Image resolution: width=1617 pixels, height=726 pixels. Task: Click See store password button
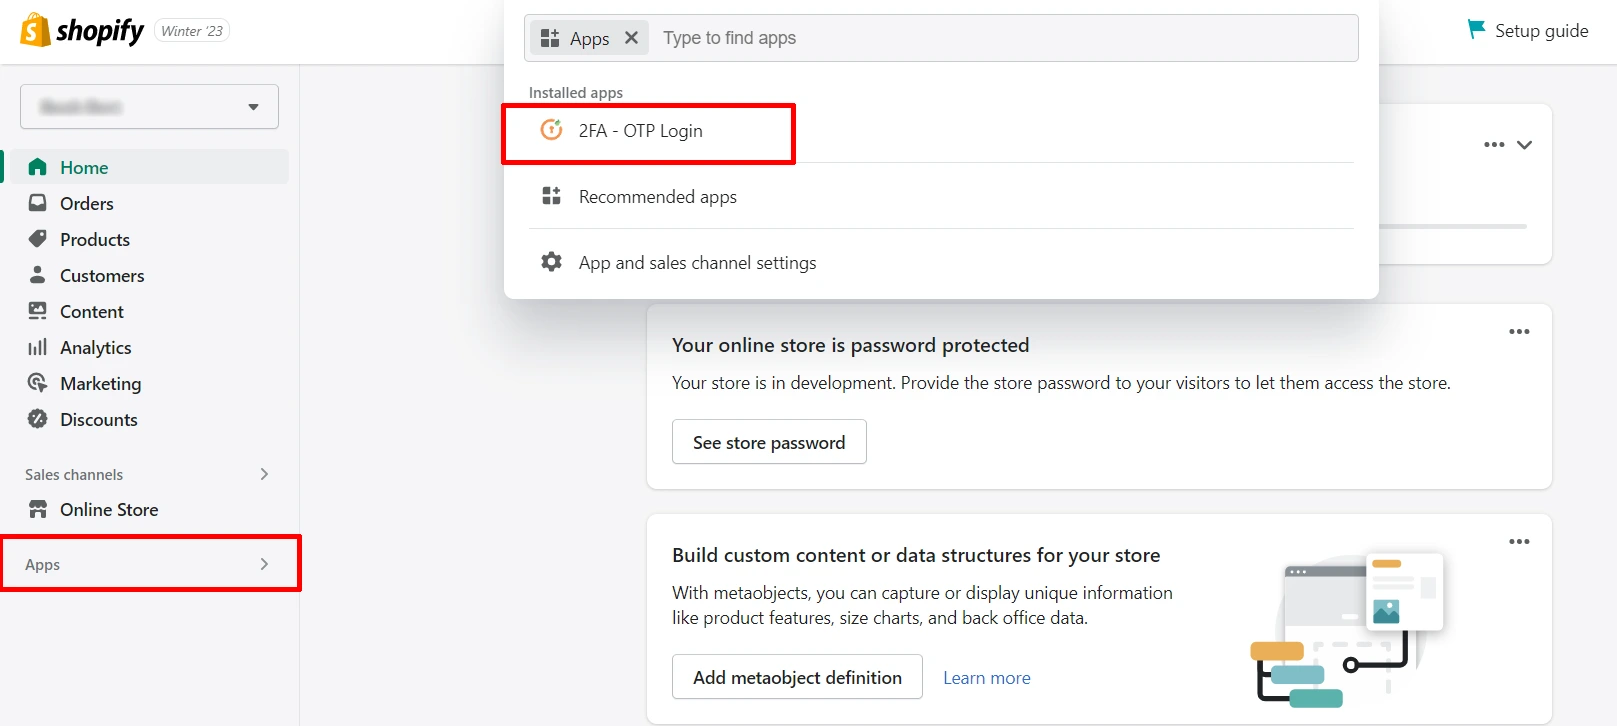click(x=769, y=442)
